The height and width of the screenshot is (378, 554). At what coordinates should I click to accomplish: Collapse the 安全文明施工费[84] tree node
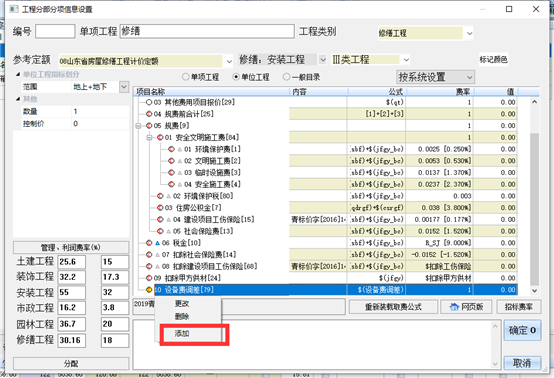click(149, 137)
